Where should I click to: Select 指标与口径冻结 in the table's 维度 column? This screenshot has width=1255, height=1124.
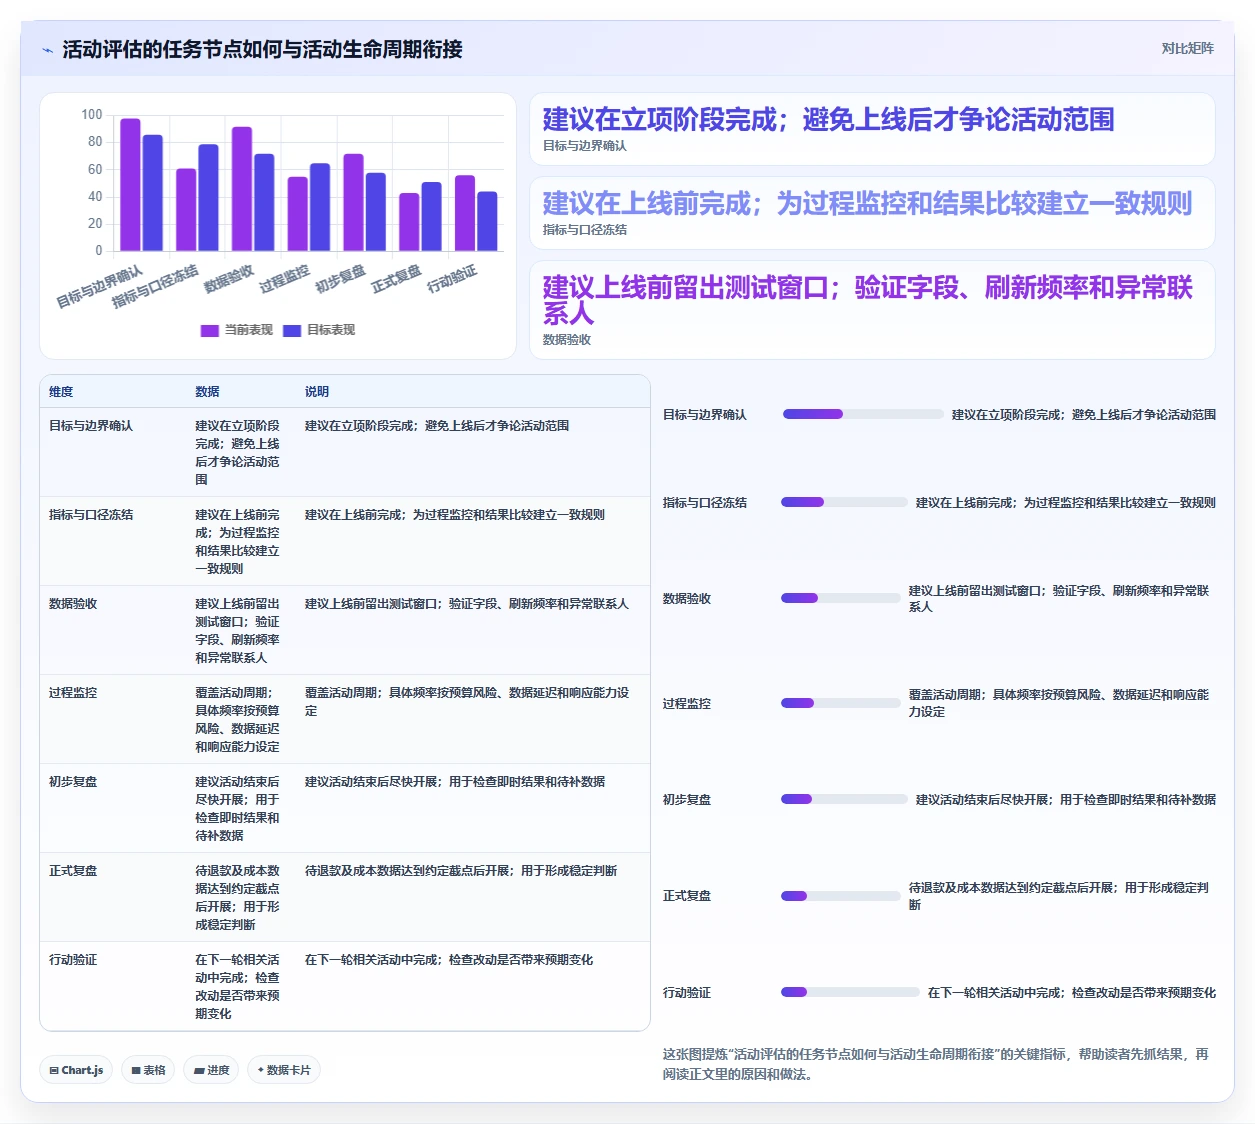(91, 515)
